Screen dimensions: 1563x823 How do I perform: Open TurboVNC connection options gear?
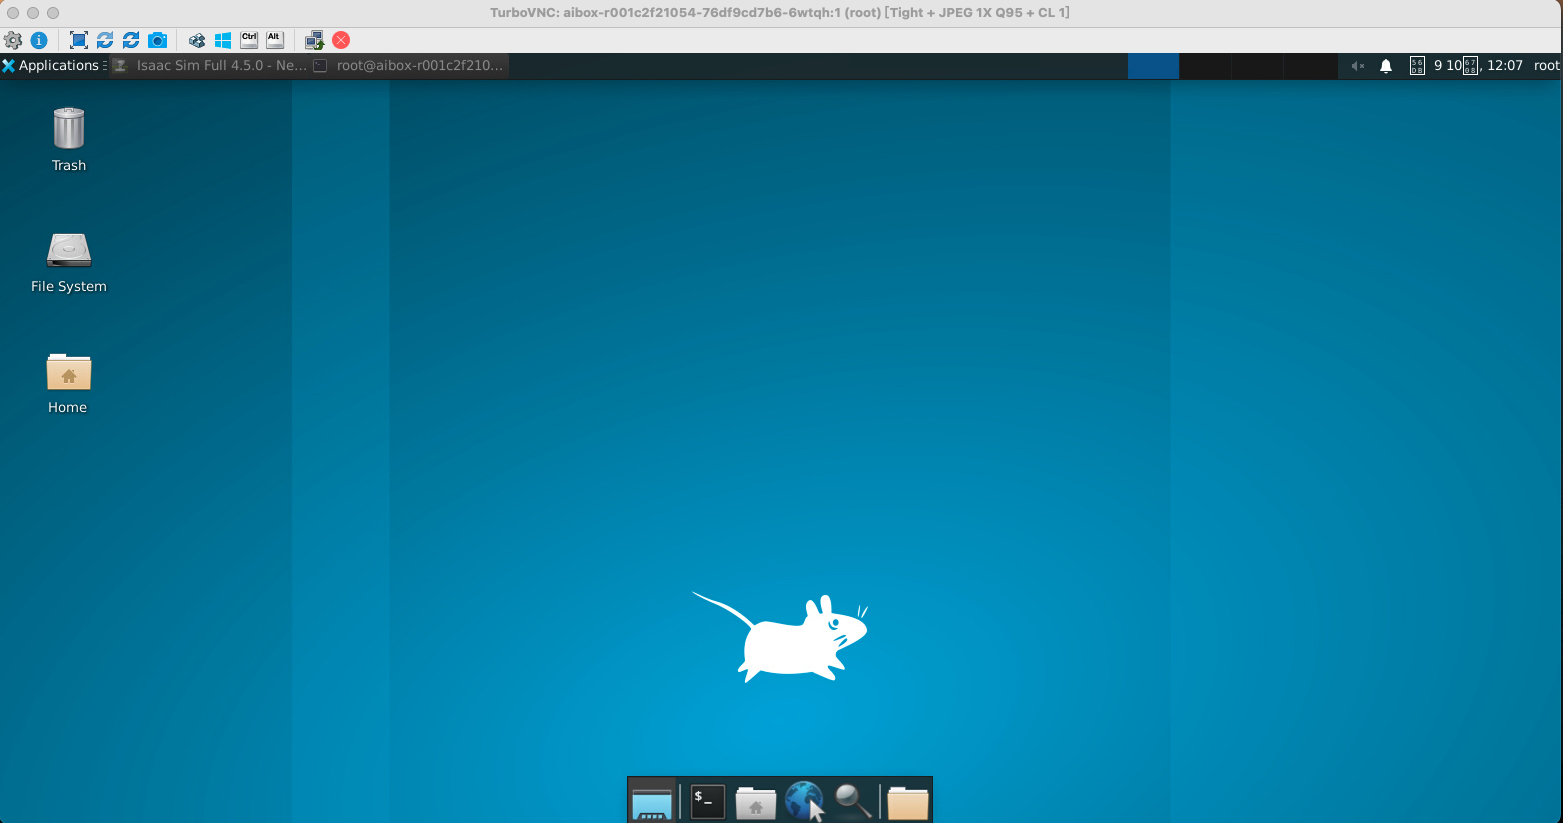point(13,40)
